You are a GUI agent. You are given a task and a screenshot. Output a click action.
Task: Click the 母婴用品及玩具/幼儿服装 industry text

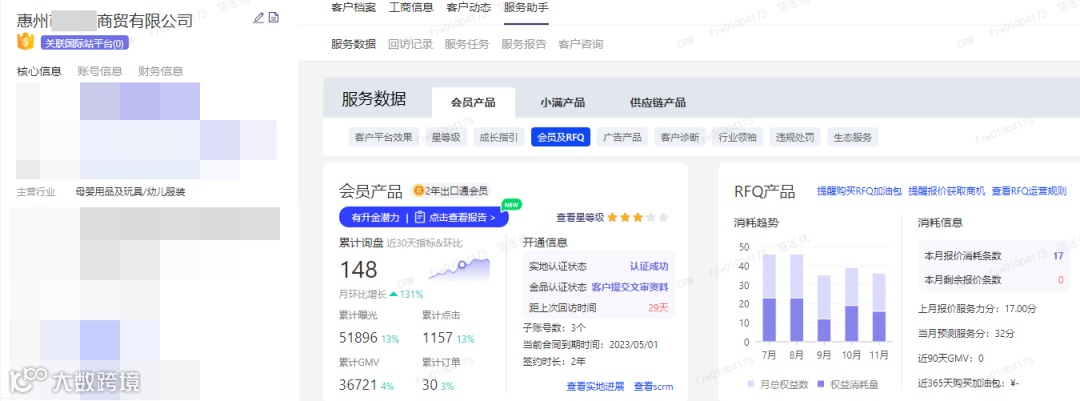pos(130,192)
